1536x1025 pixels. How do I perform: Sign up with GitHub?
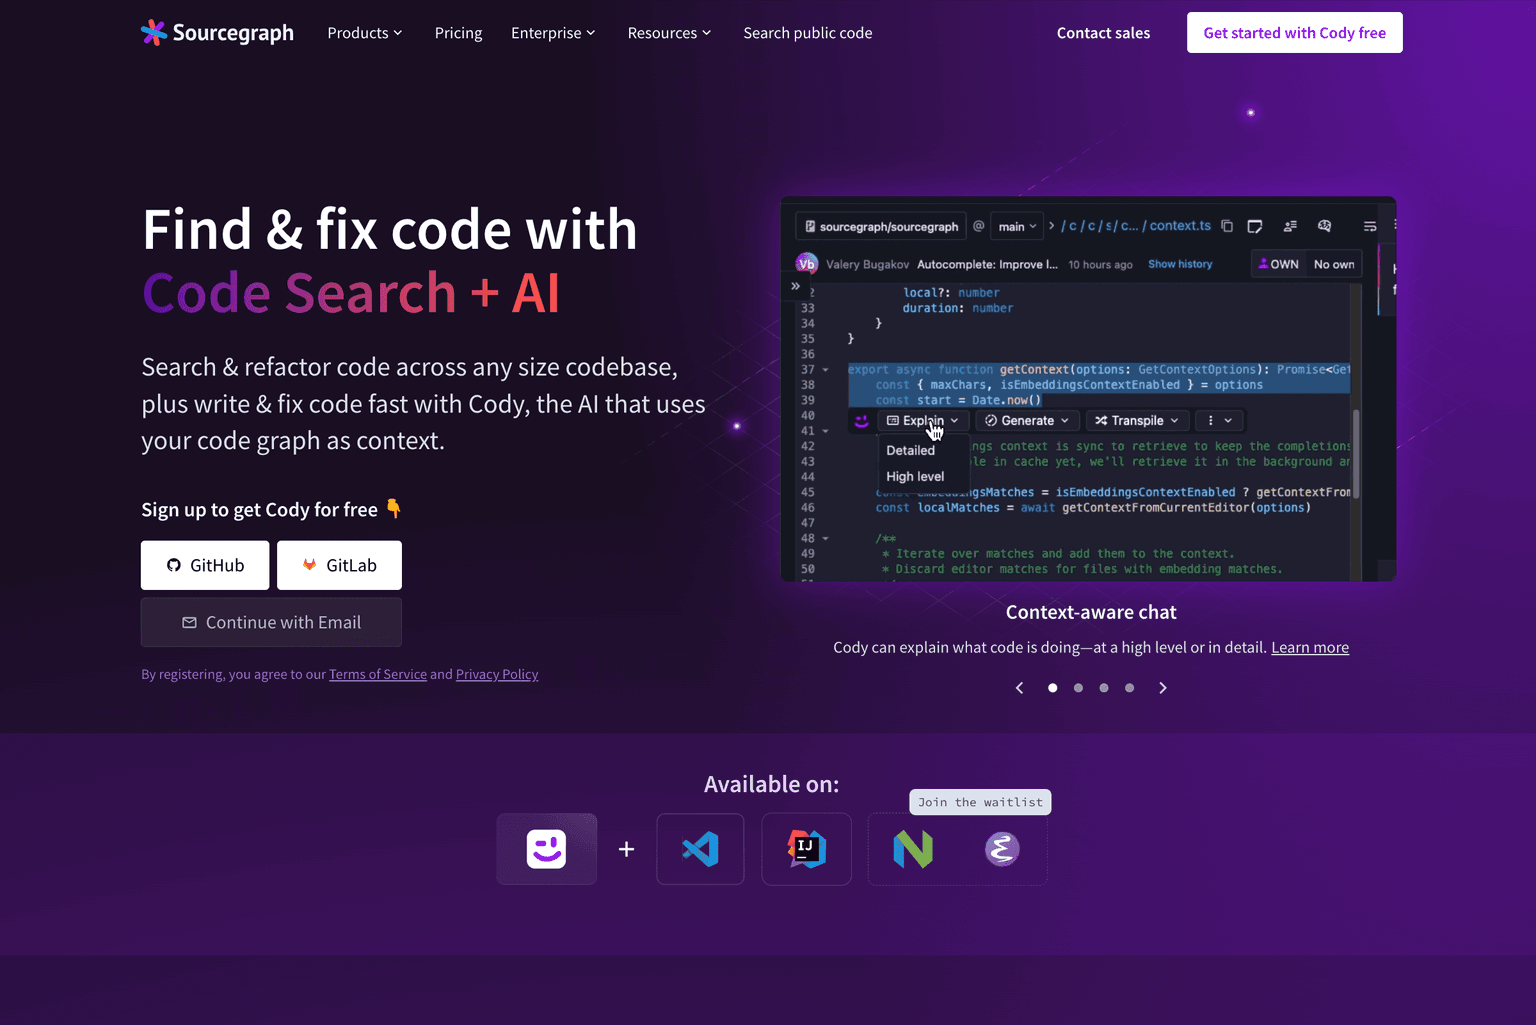tap(205, 565)
